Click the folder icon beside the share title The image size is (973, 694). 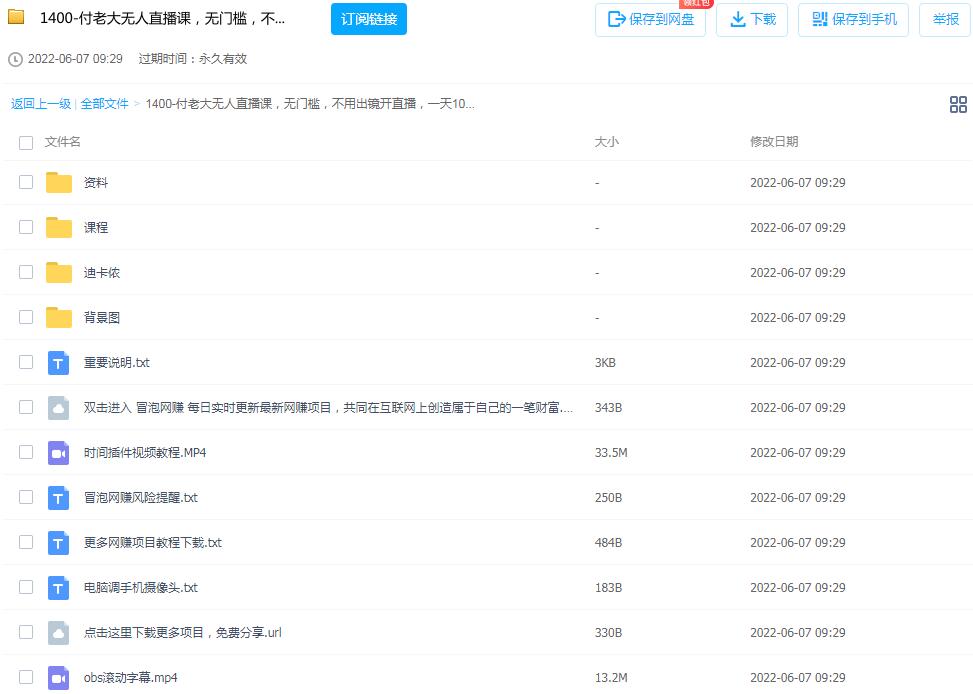coord(16,17)
